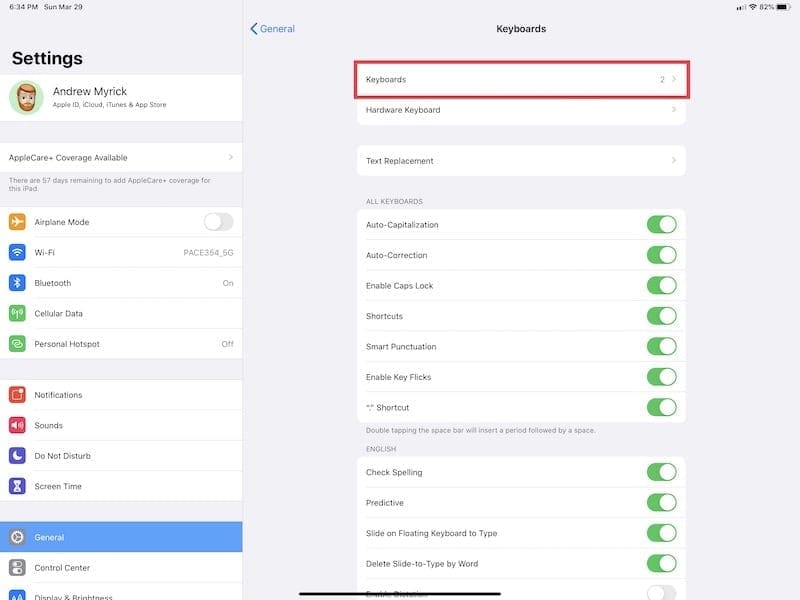Toggle Airplane Mode switch
Image resolution: width=800 pixels, height=600 pixels.
pyautogui.click(x=218, y=222)
